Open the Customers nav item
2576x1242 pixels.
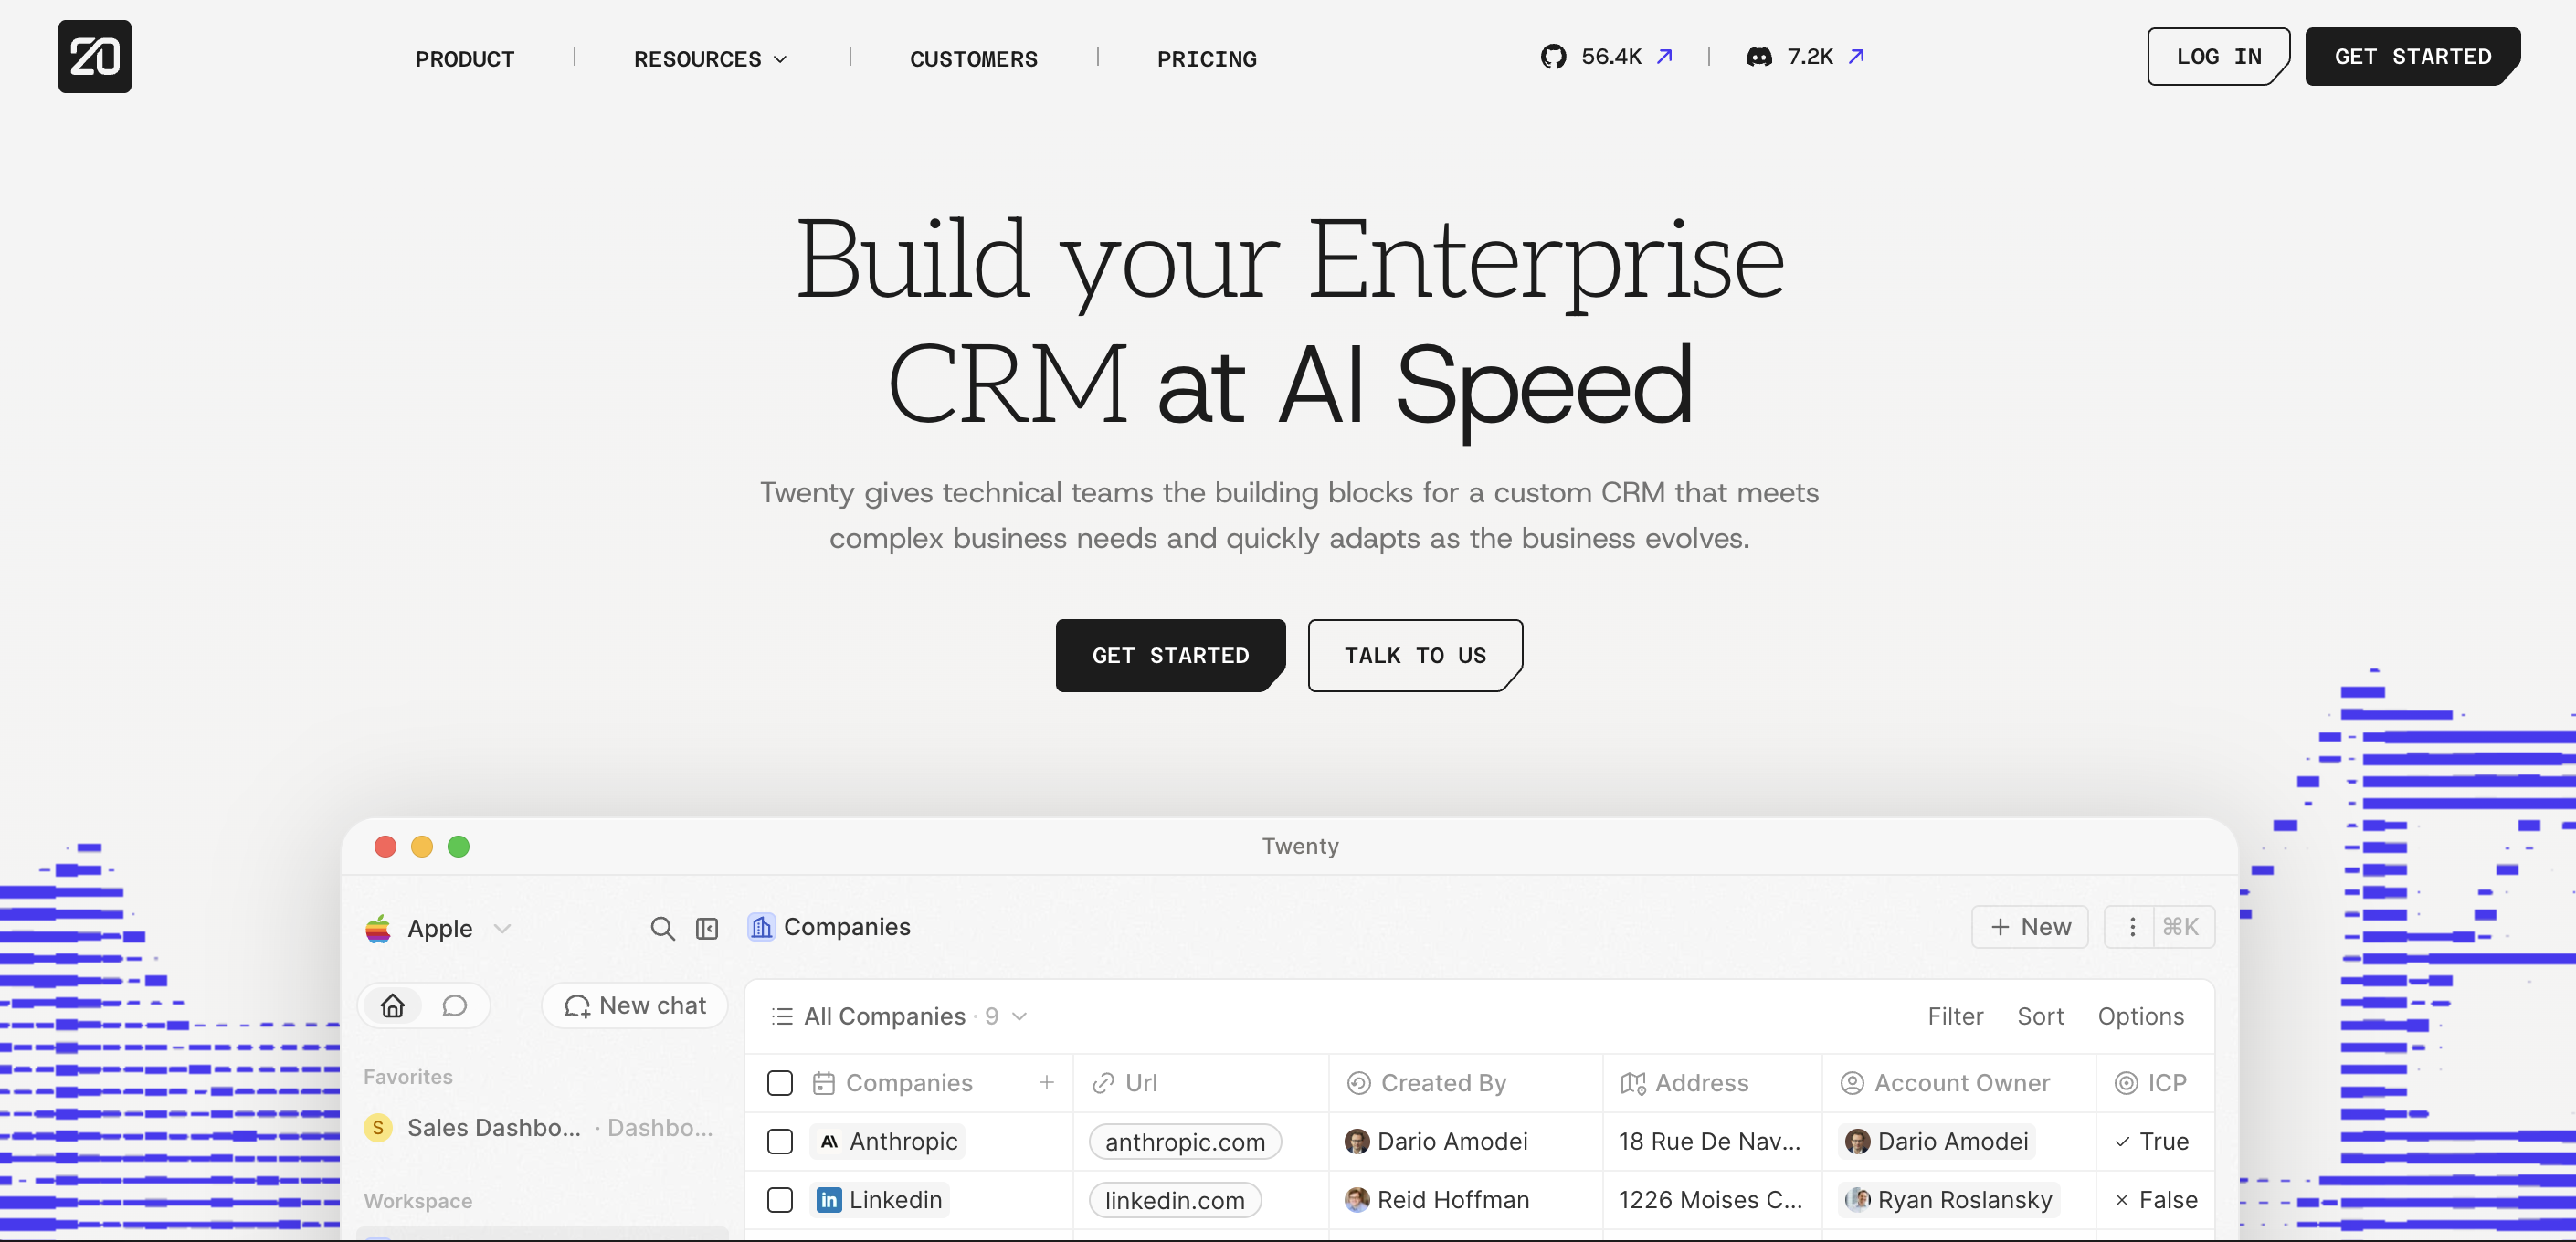[x=974, y=59]
